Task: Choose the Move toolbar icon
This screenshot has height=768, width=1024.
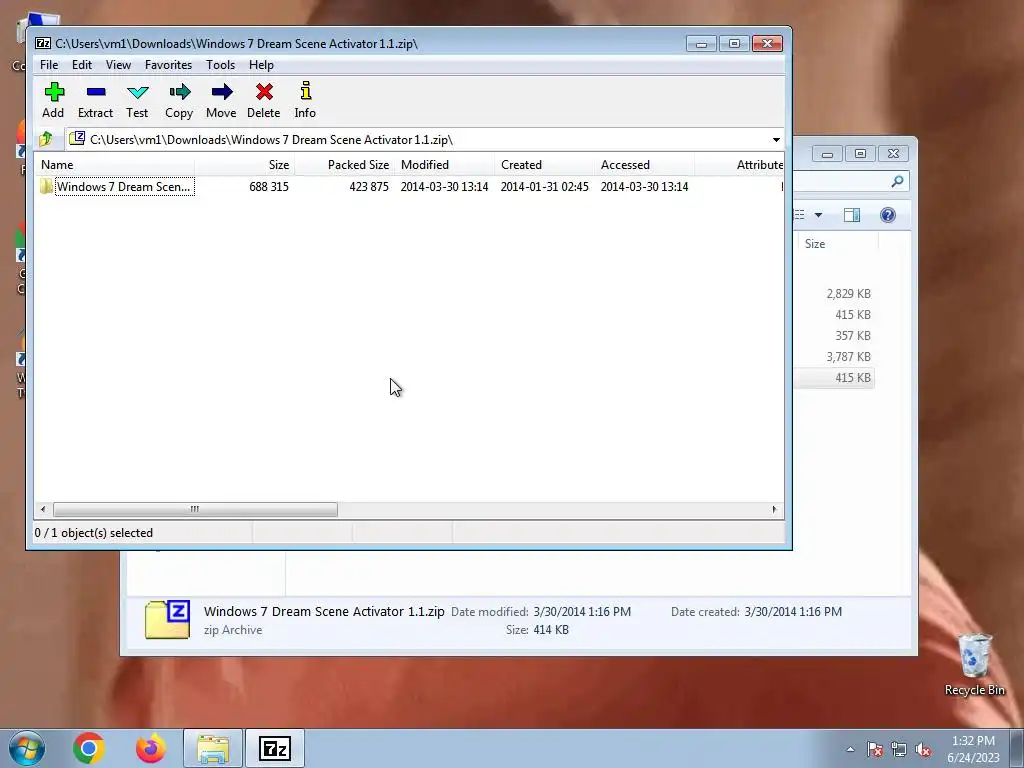Action: (x=222, y=91)
